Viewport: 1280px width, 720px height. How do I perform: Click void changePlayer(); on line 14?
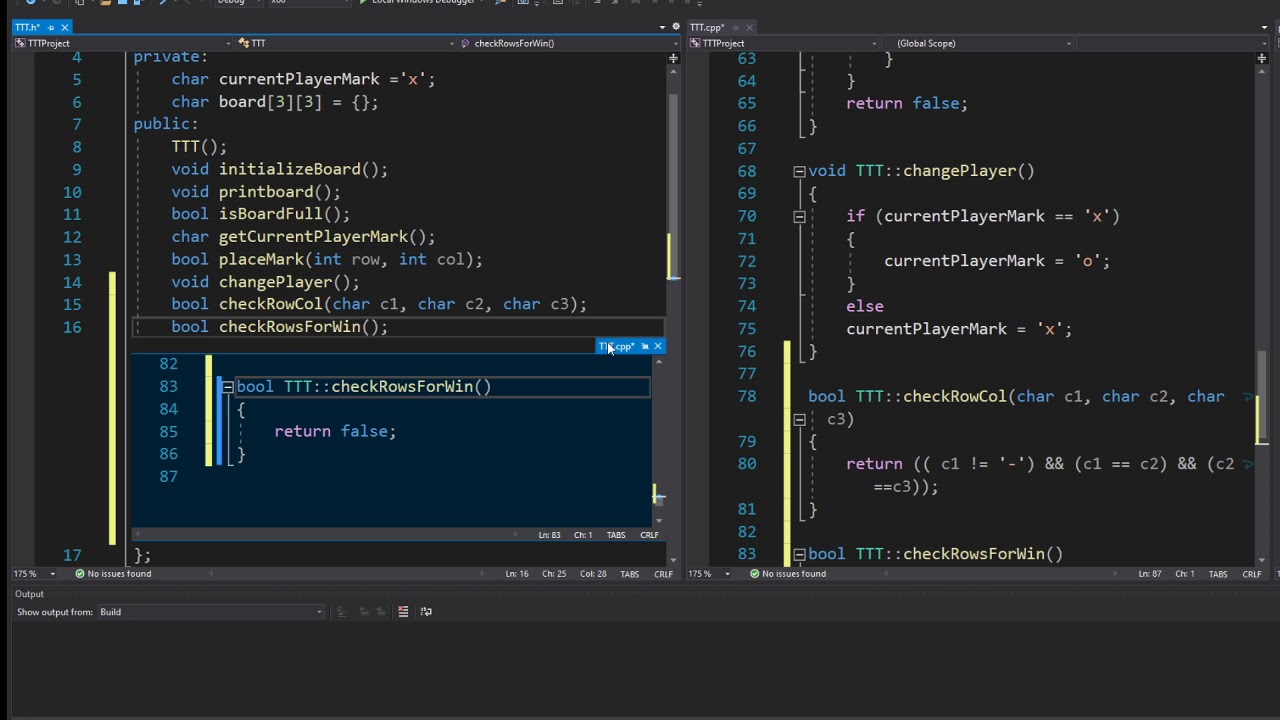click(265, 282)
